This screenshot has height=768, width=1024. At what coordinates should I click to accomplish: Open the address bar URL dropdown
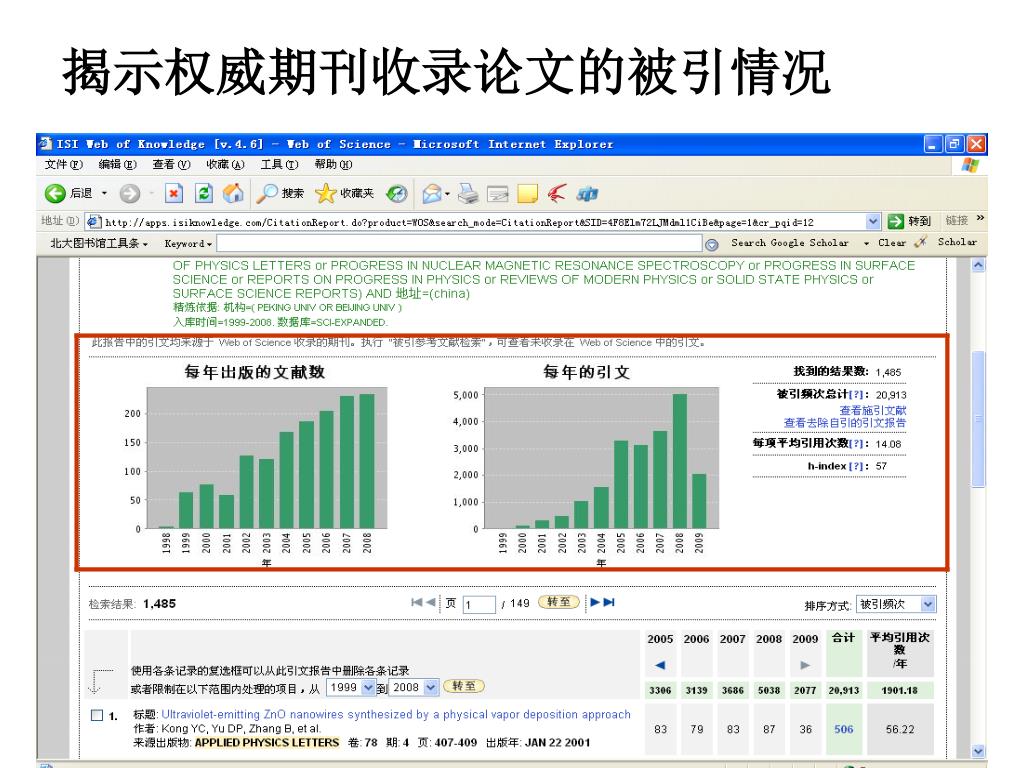pyautogui.click(x=873, y=221)
